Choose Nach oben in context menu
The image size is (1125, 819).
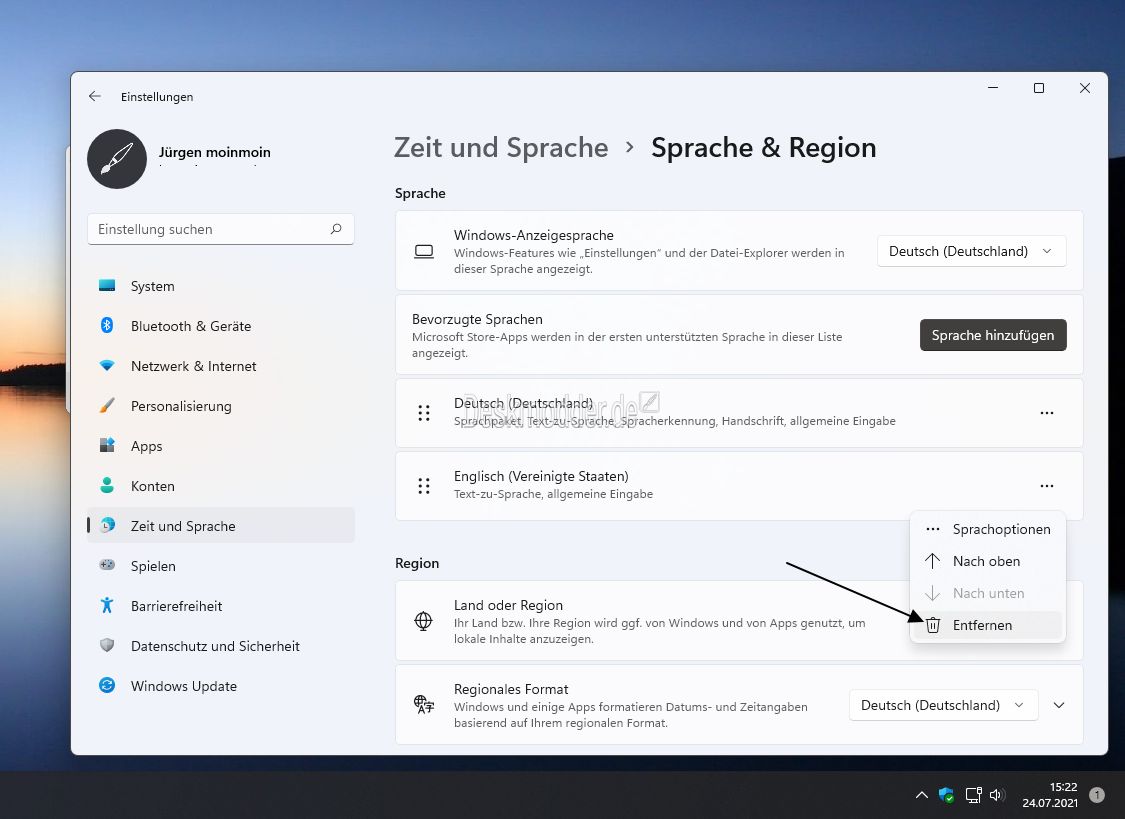tap(987, 561)
